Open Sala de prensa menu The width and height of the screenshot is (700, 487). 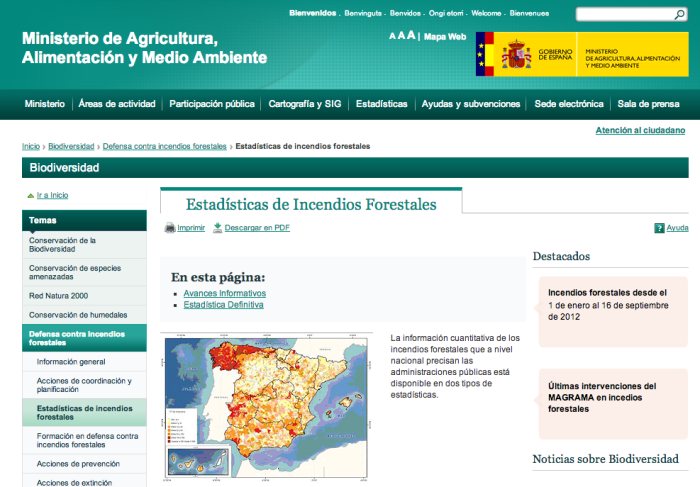tap(648, 104)
